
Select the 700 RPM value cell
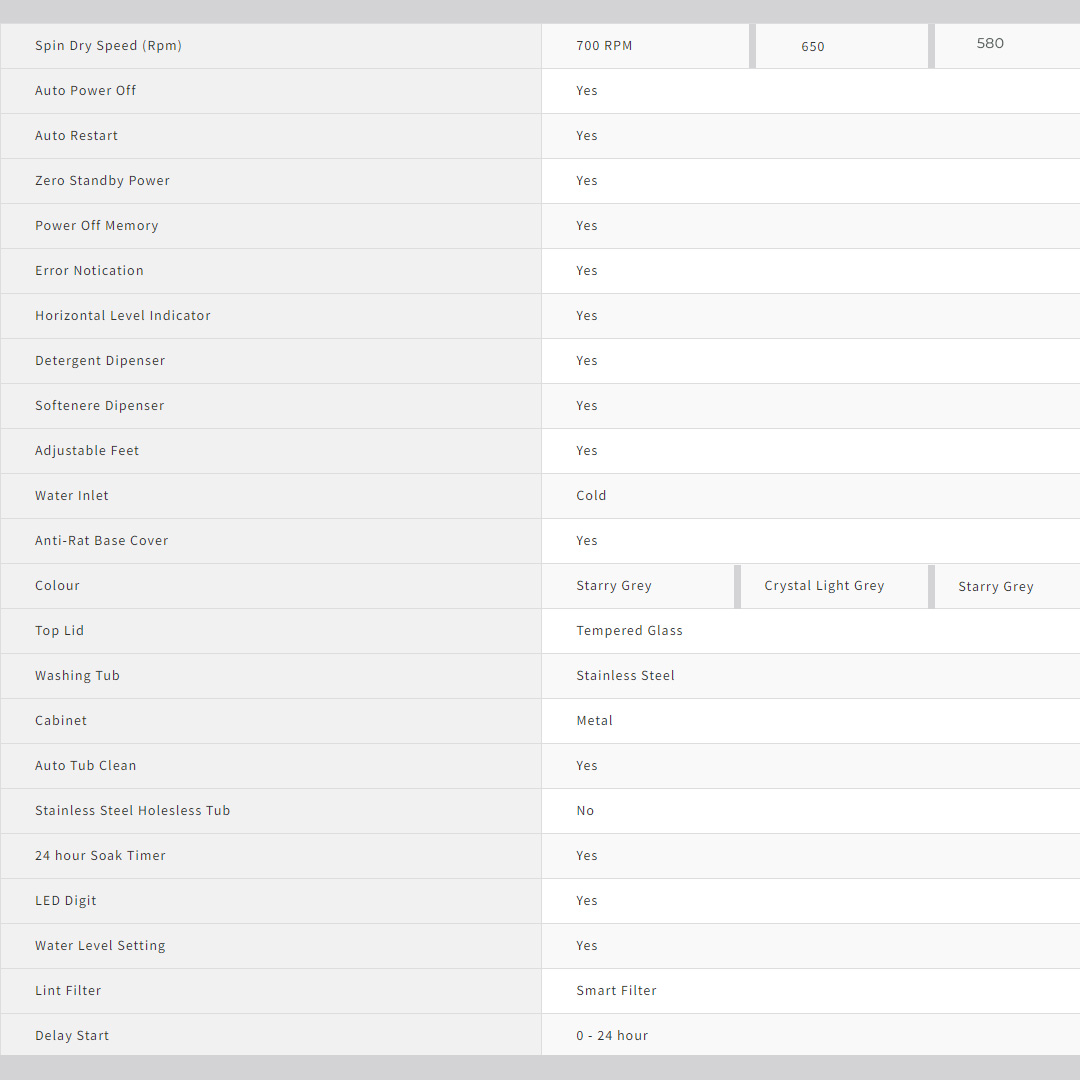coord(604,46)
